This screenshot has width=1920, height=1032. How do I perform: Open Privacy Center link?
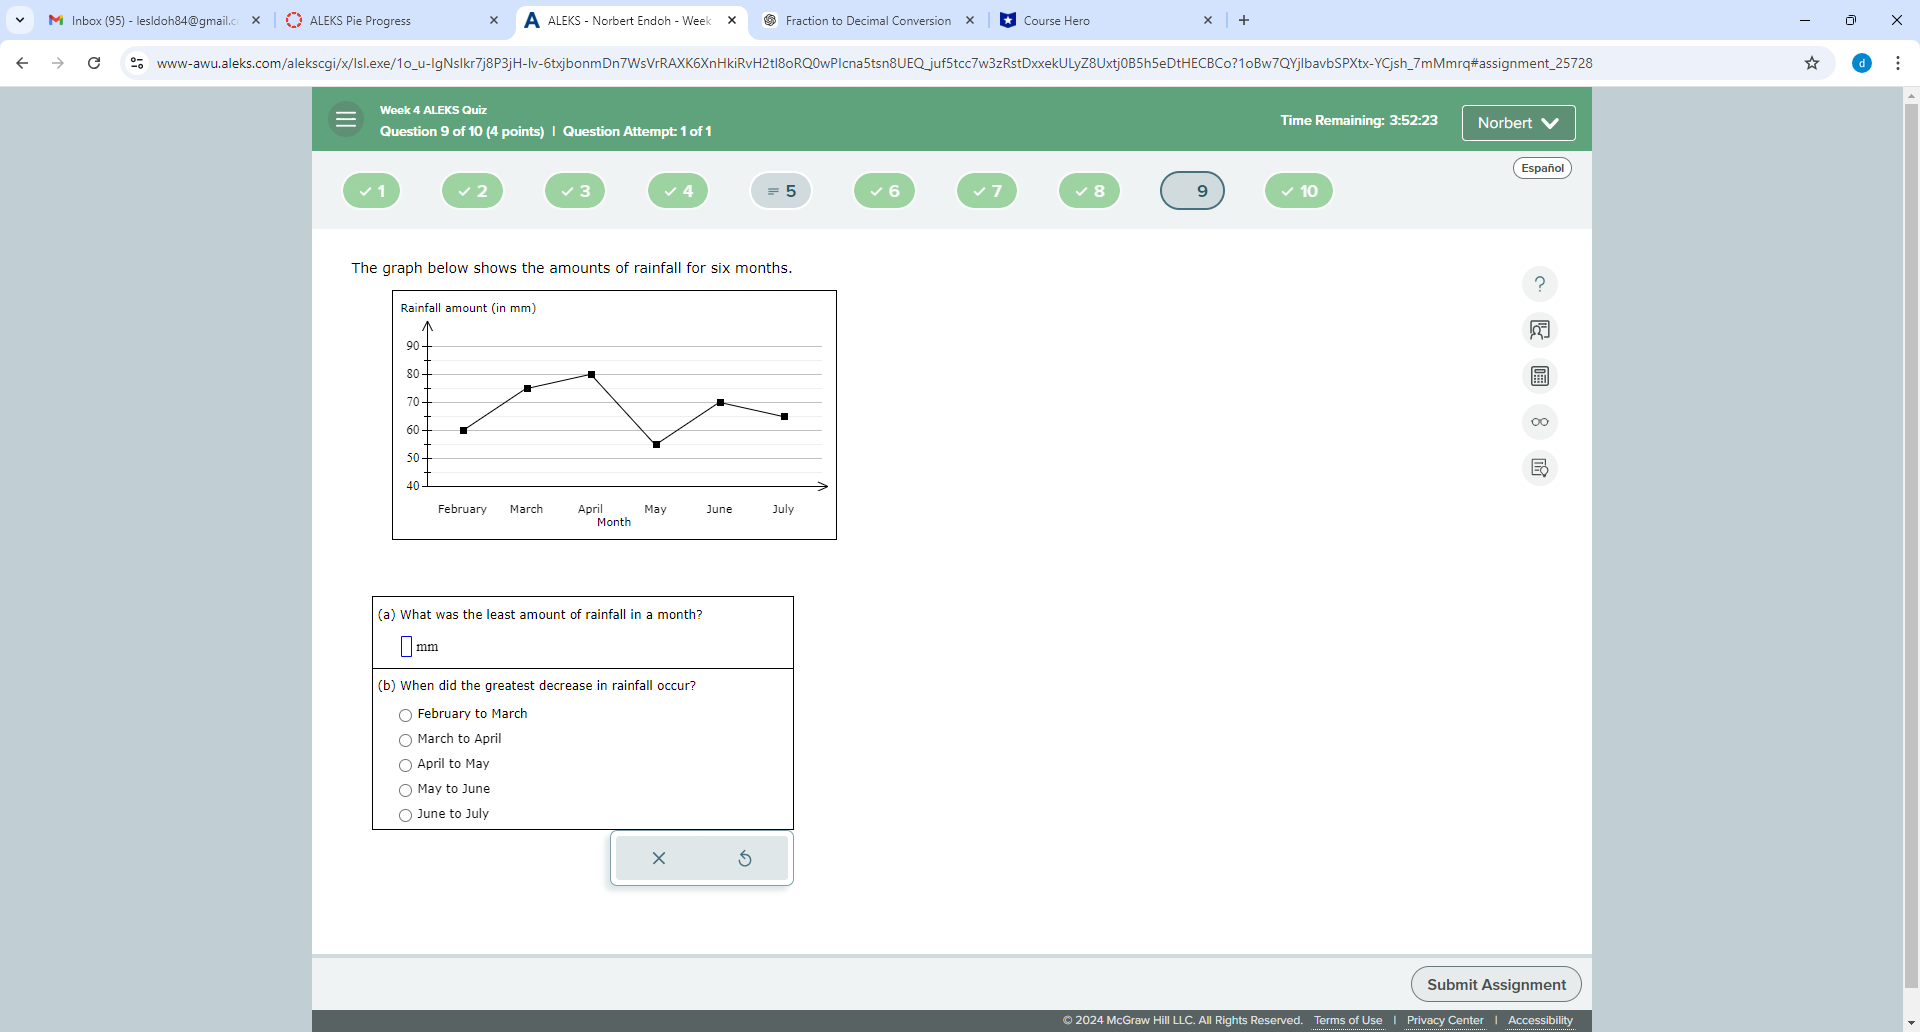tap(1445, 1020)
